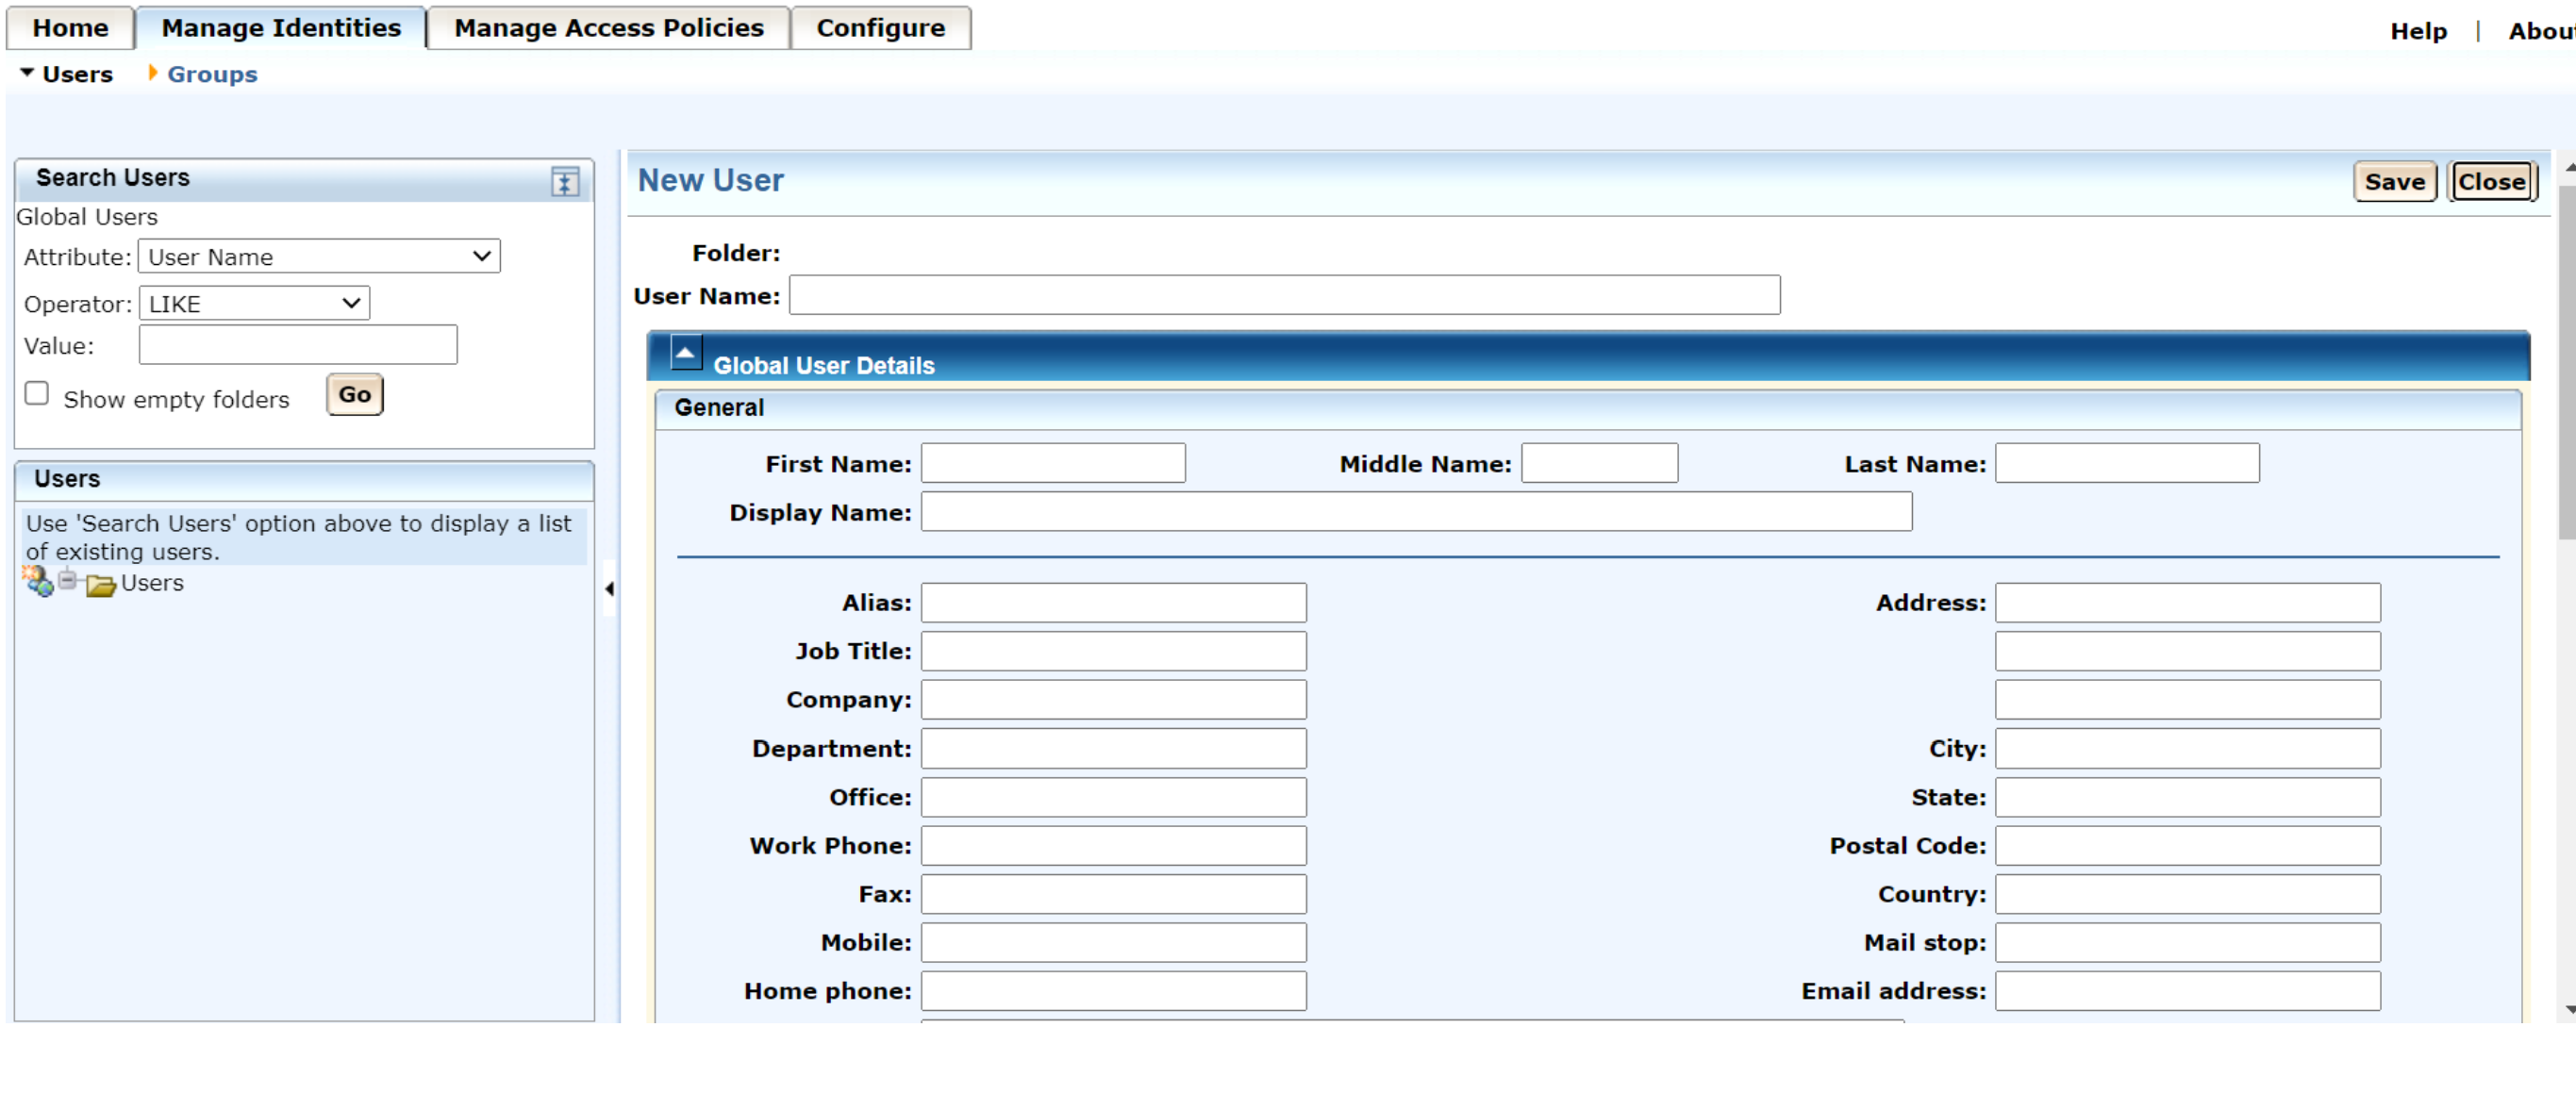Click the Users folder icon in tree
This screenshot has height=1110, width=2576.
(100, 585)
